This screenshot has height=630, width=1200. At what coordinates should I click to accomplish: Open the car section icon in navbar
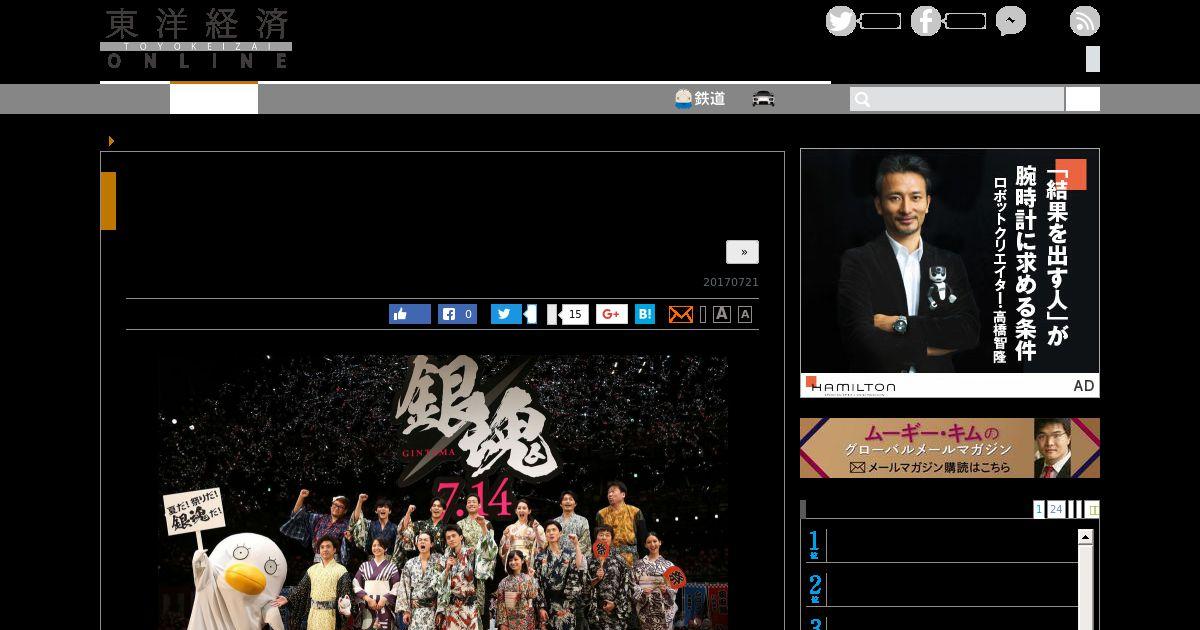pos(764,99)
